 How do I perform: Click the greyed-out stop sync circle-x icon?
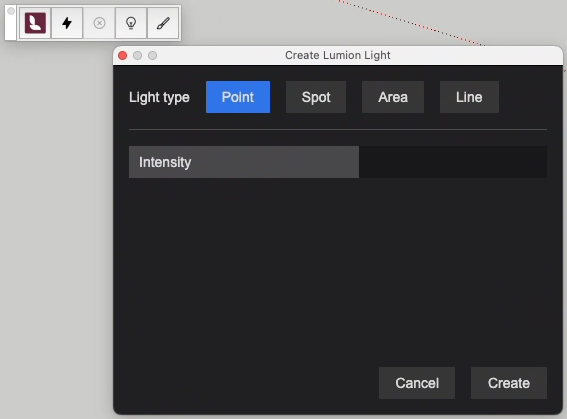click(99, 23)
